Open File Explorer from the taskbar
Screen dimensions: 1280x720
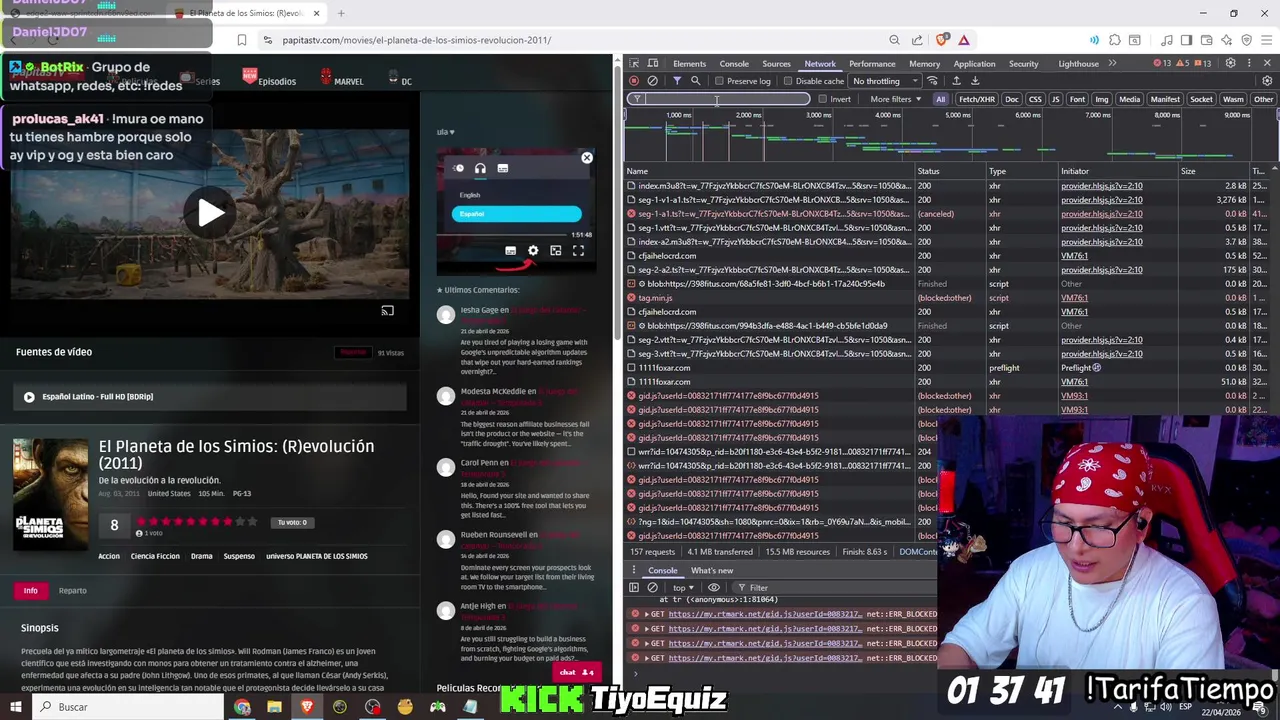(274, 707)
